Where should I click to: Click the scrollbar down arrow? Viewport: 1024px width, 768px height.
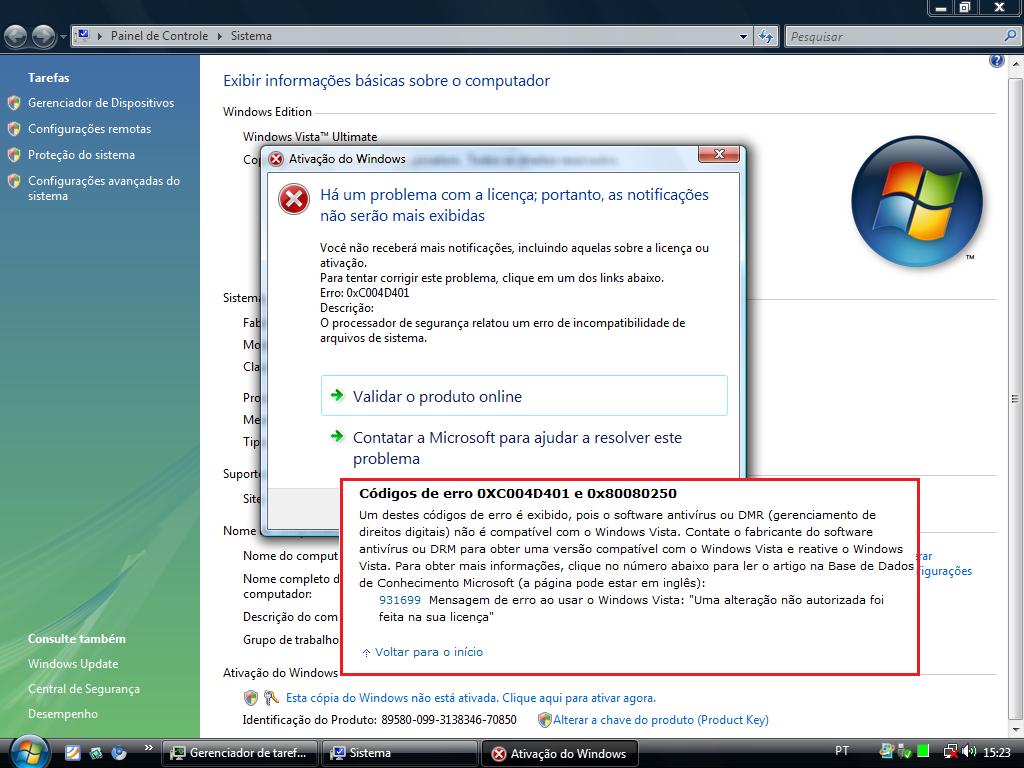click(1015, 729)
